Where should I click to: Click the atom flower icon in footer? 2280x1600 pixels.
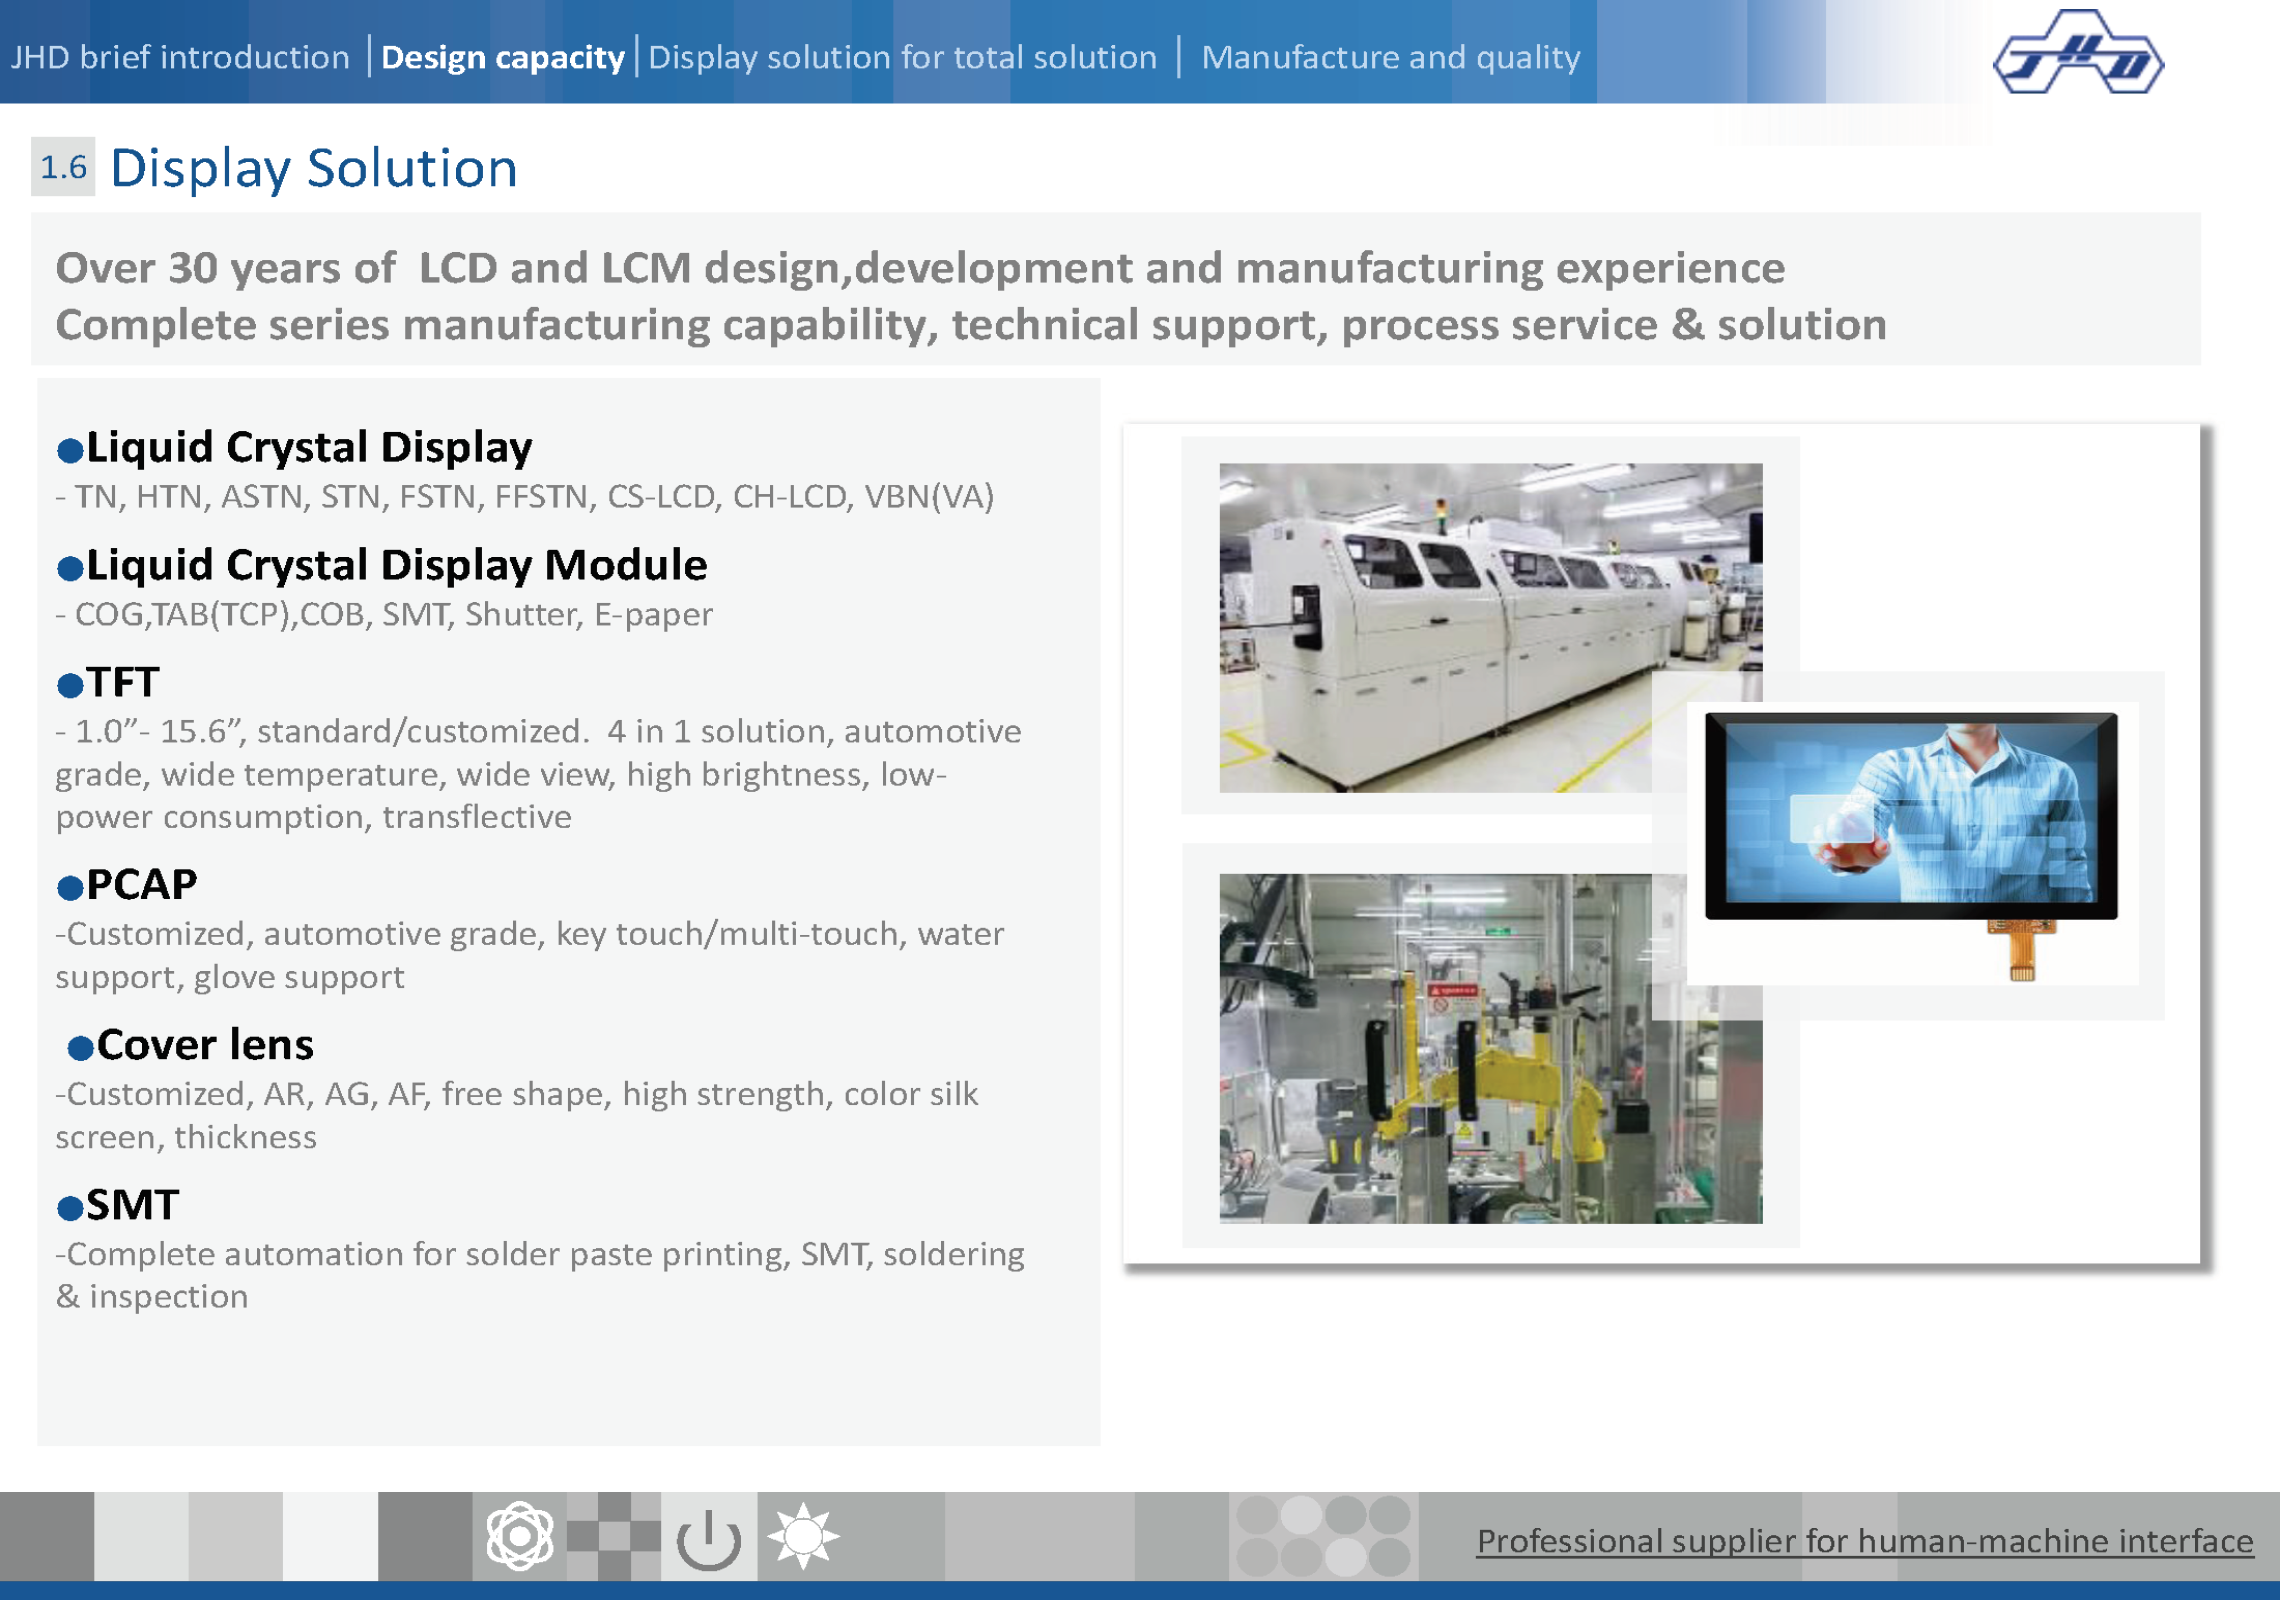(519, 1536)
